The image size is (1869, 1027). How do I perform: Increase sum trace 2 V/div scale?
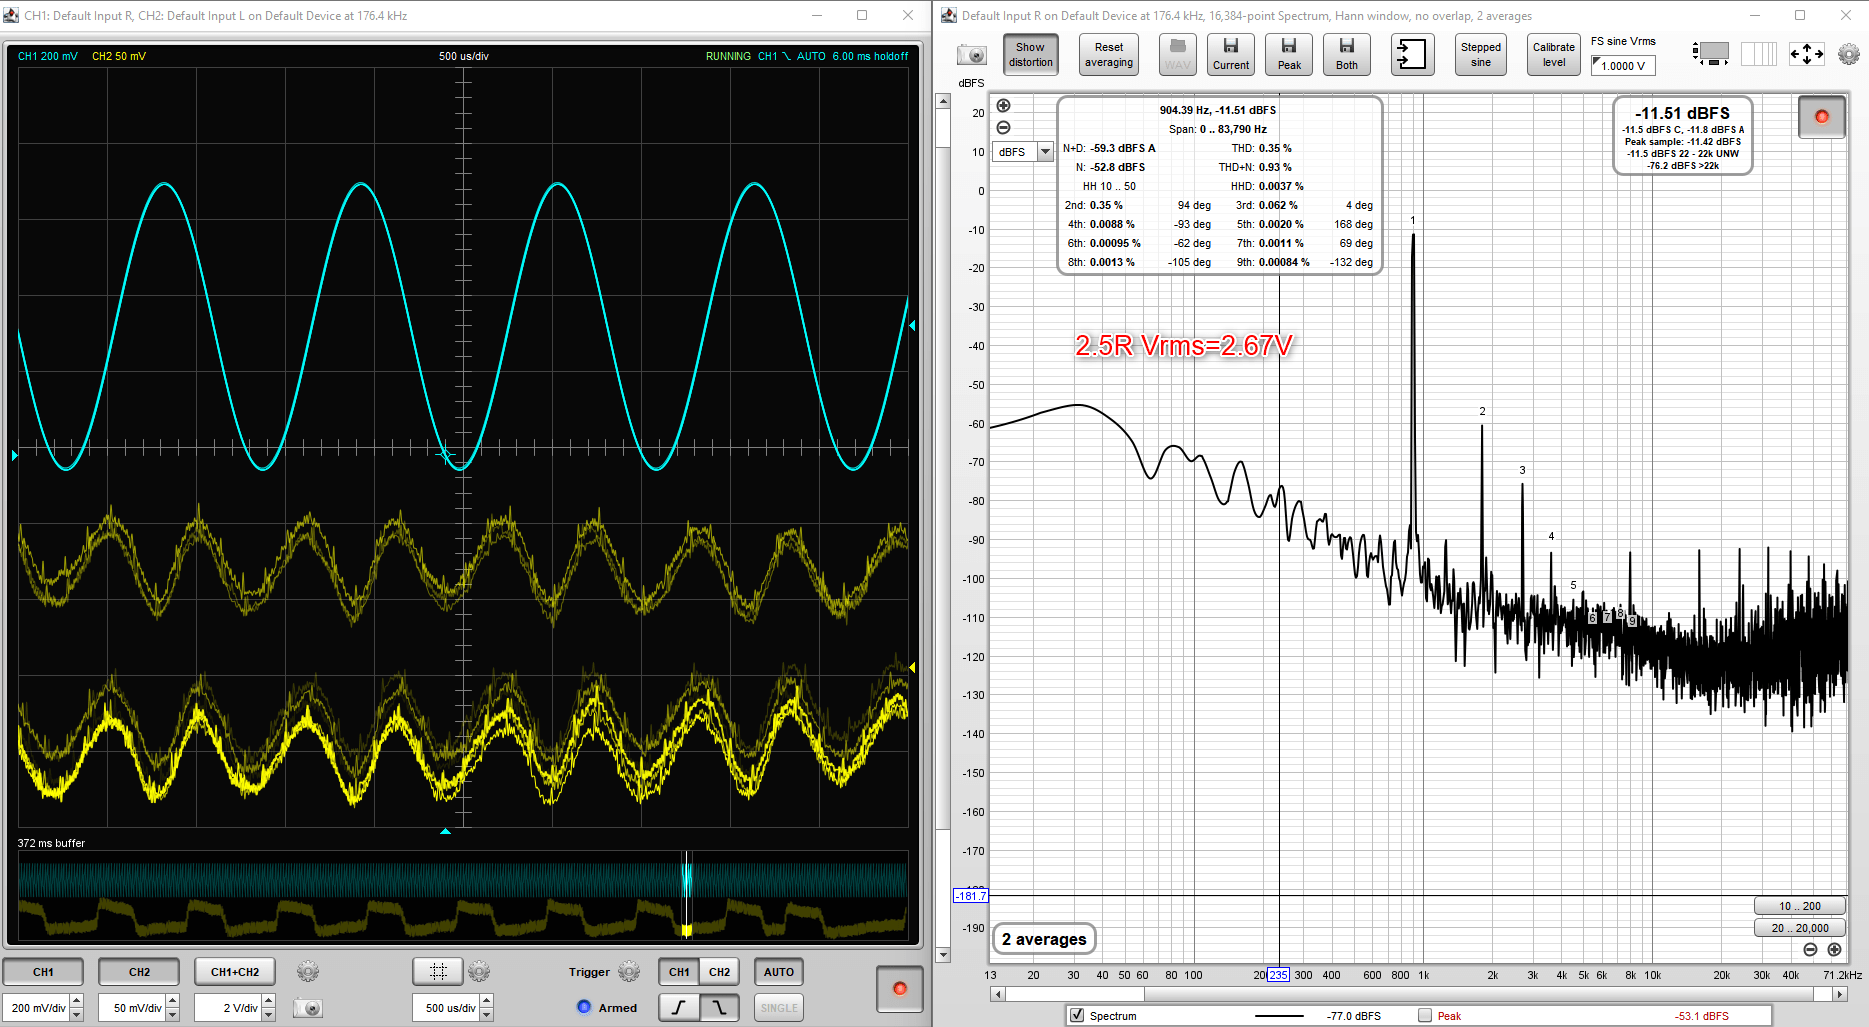[x=269, y=1002]
